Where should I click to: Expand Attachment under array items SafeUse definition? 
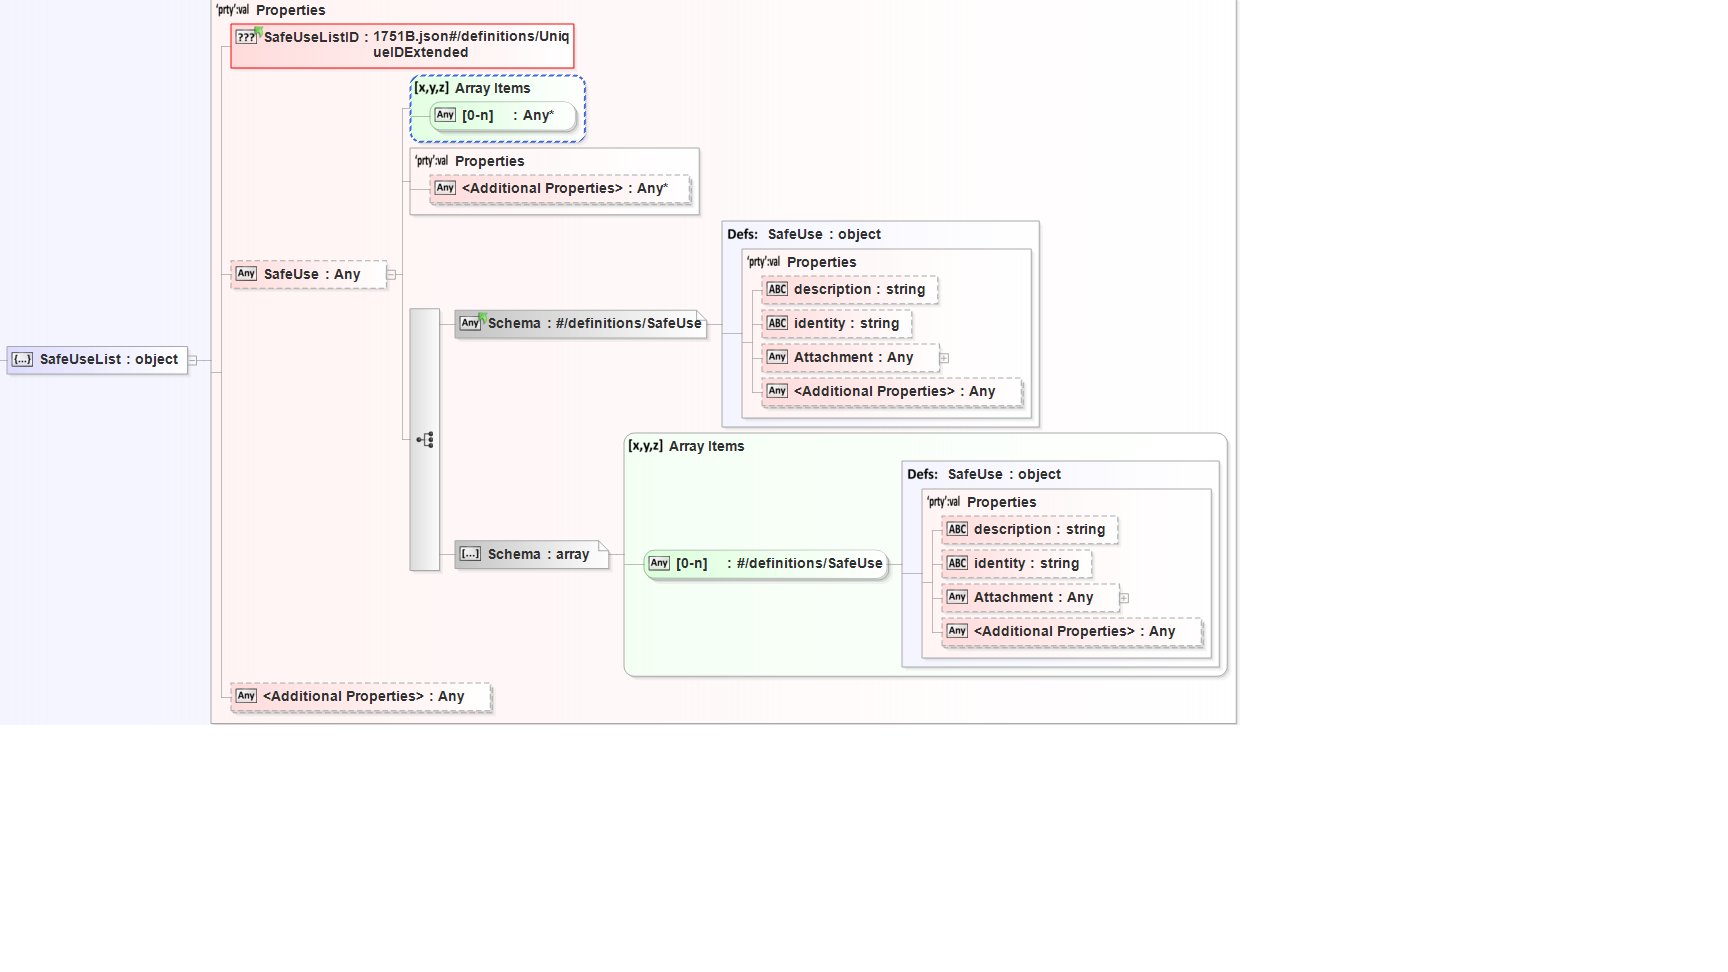tap(1124, 598)
